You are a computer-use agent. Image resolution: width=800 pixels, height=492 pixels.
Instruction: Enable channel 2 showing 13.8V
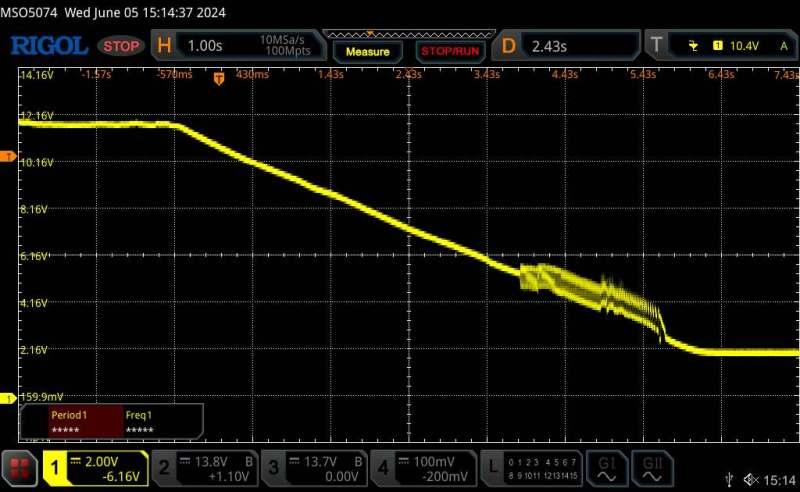point(204,467)
